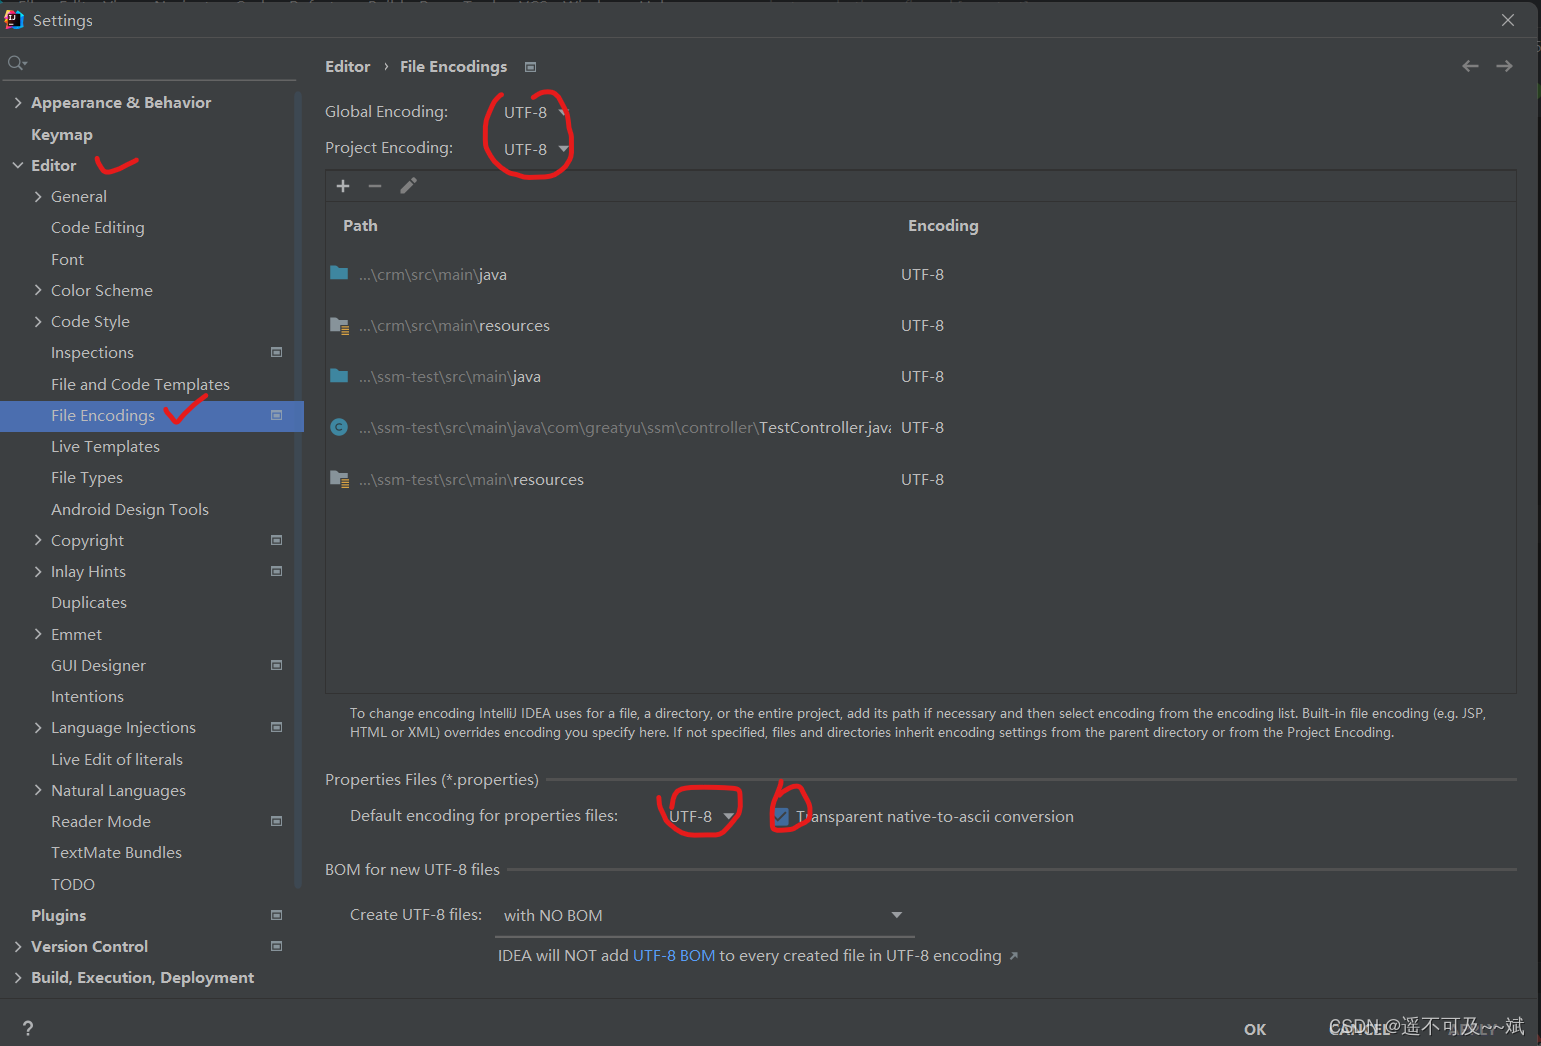Click project icon on File Encodings tree row
The height and width of the screenshot is (1046, 1541).
[277, 415]
